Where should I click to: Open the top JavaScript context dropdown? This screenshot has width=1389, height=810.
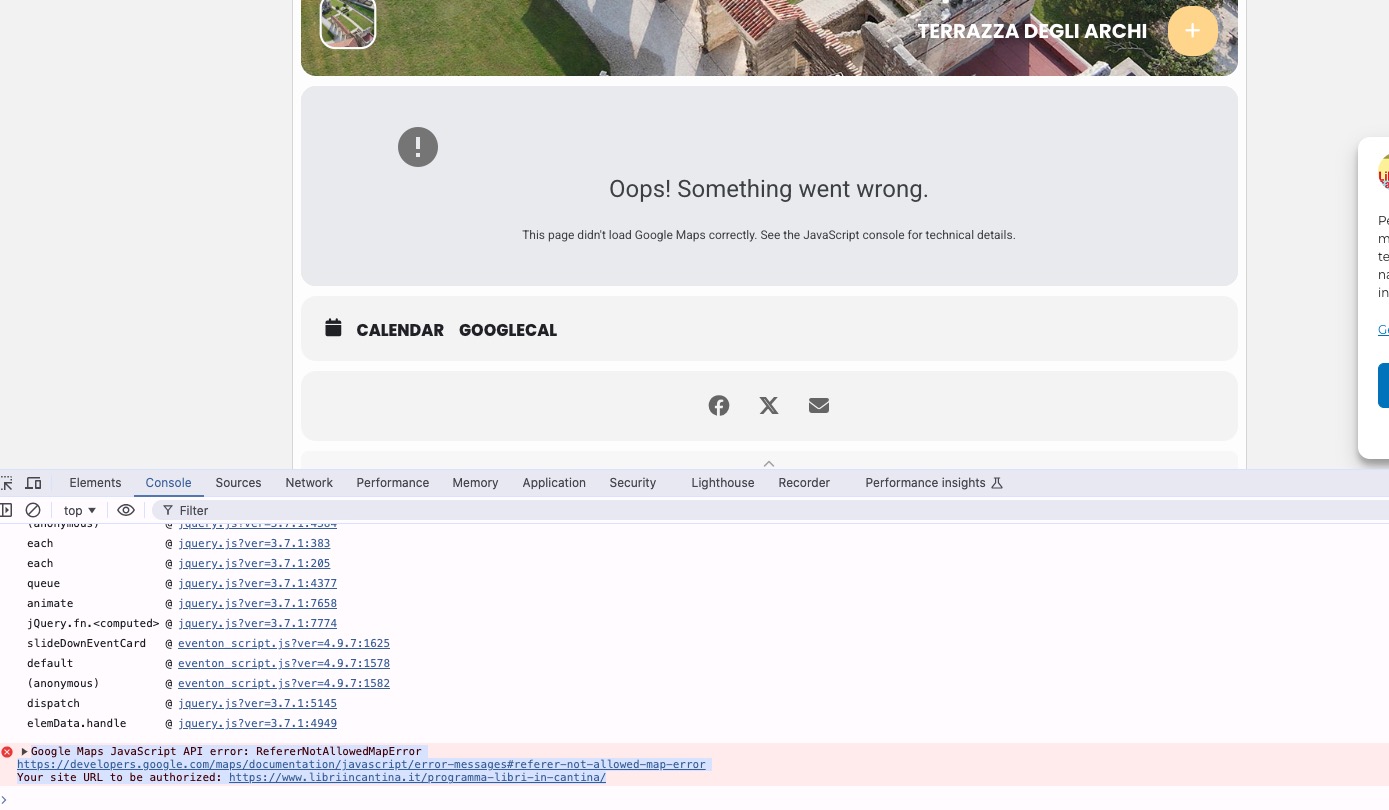pos(80,510)
